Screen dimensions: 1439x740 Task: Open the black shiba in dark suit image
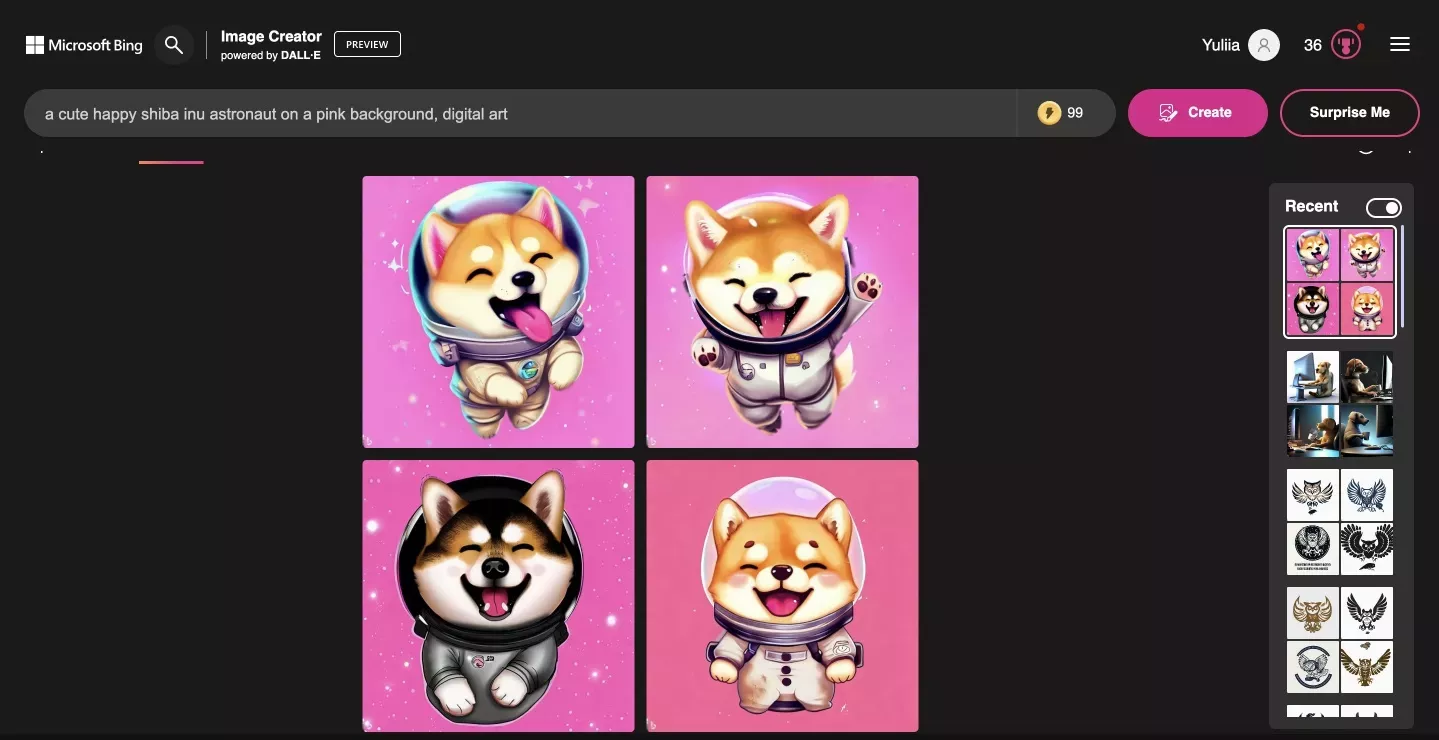[x=498, y=596]
